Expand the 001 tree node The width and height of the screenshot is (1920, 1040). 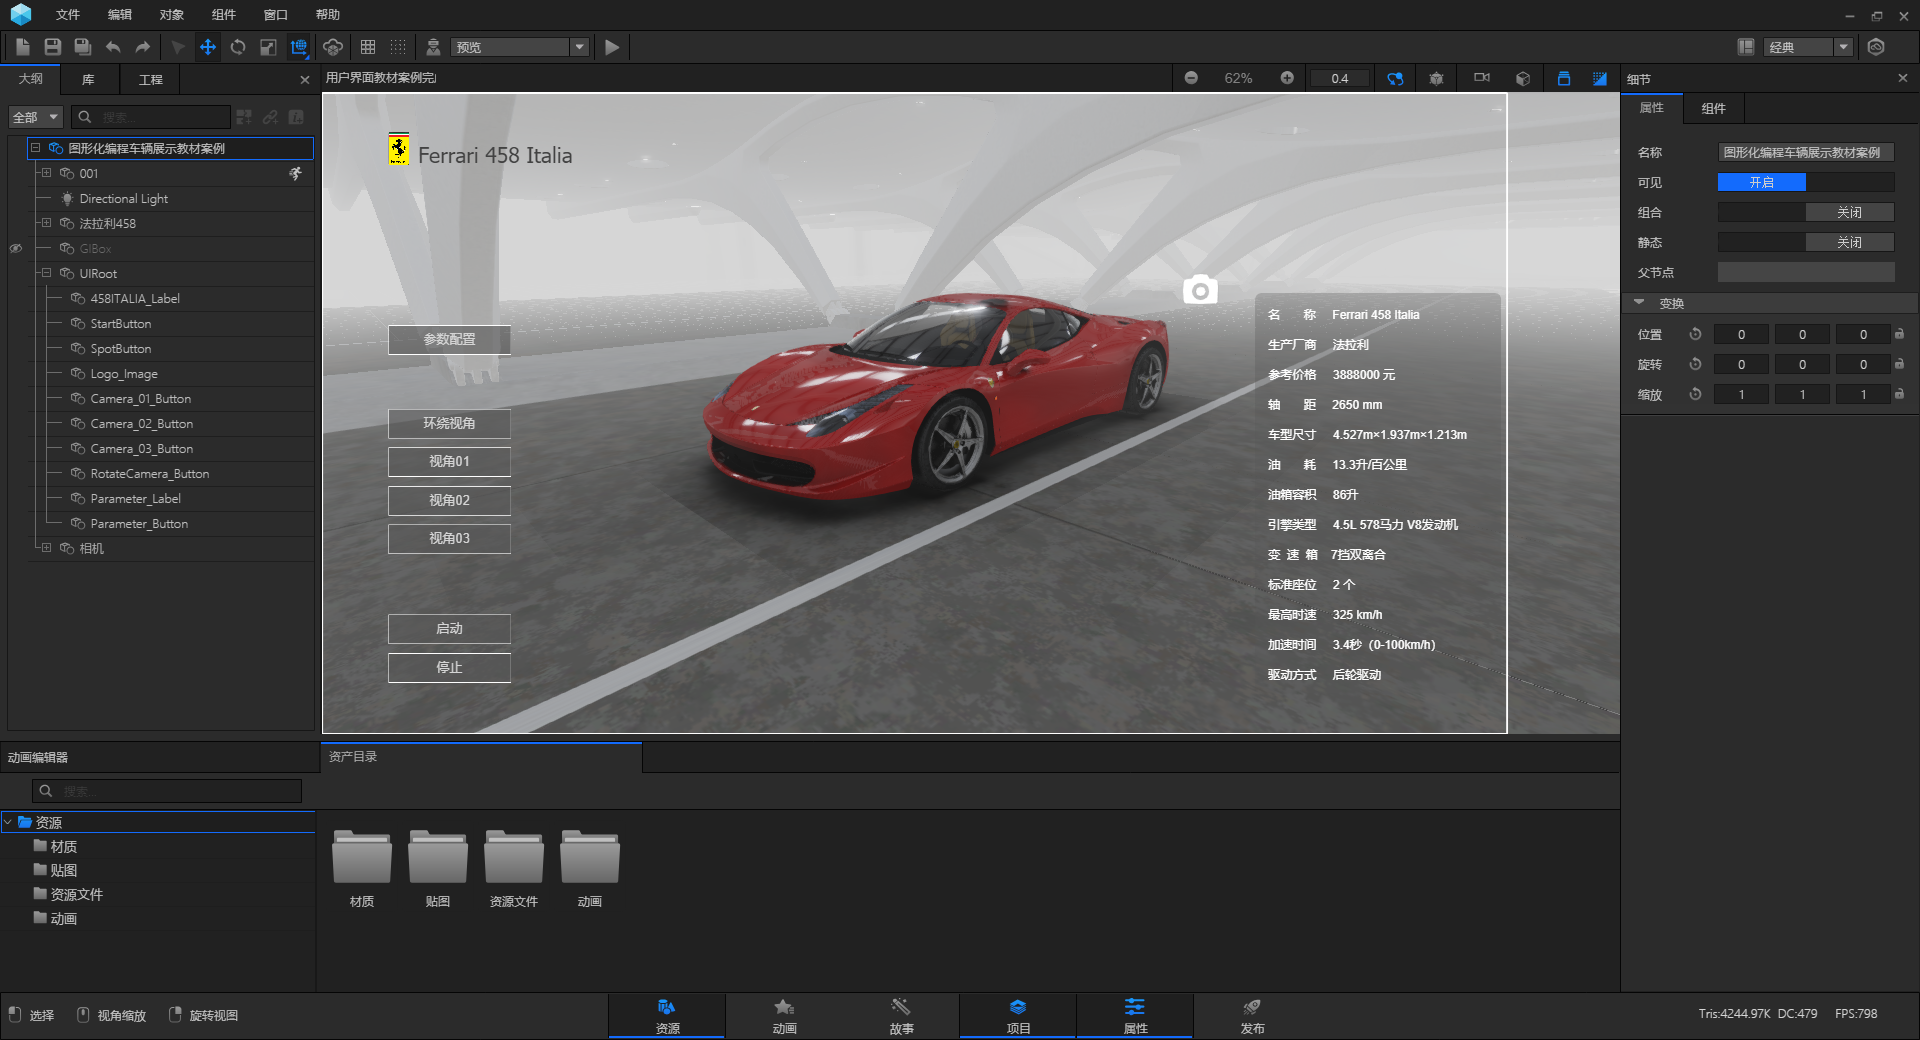pyautogui.click(x=46, y=173)
